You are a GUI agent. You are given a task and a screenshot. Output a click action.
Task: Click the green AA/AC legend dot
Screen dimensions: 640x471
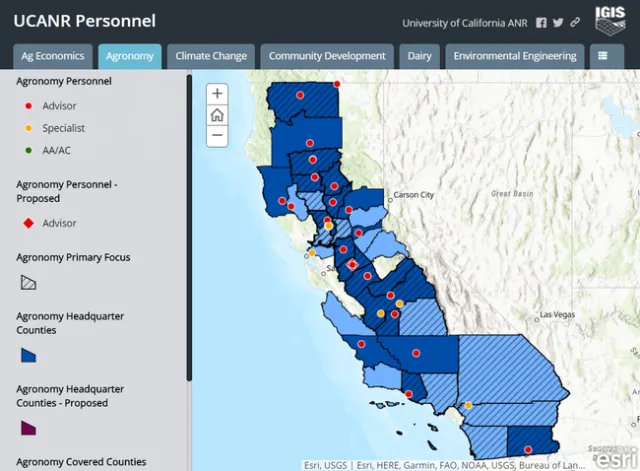point(29,151)
